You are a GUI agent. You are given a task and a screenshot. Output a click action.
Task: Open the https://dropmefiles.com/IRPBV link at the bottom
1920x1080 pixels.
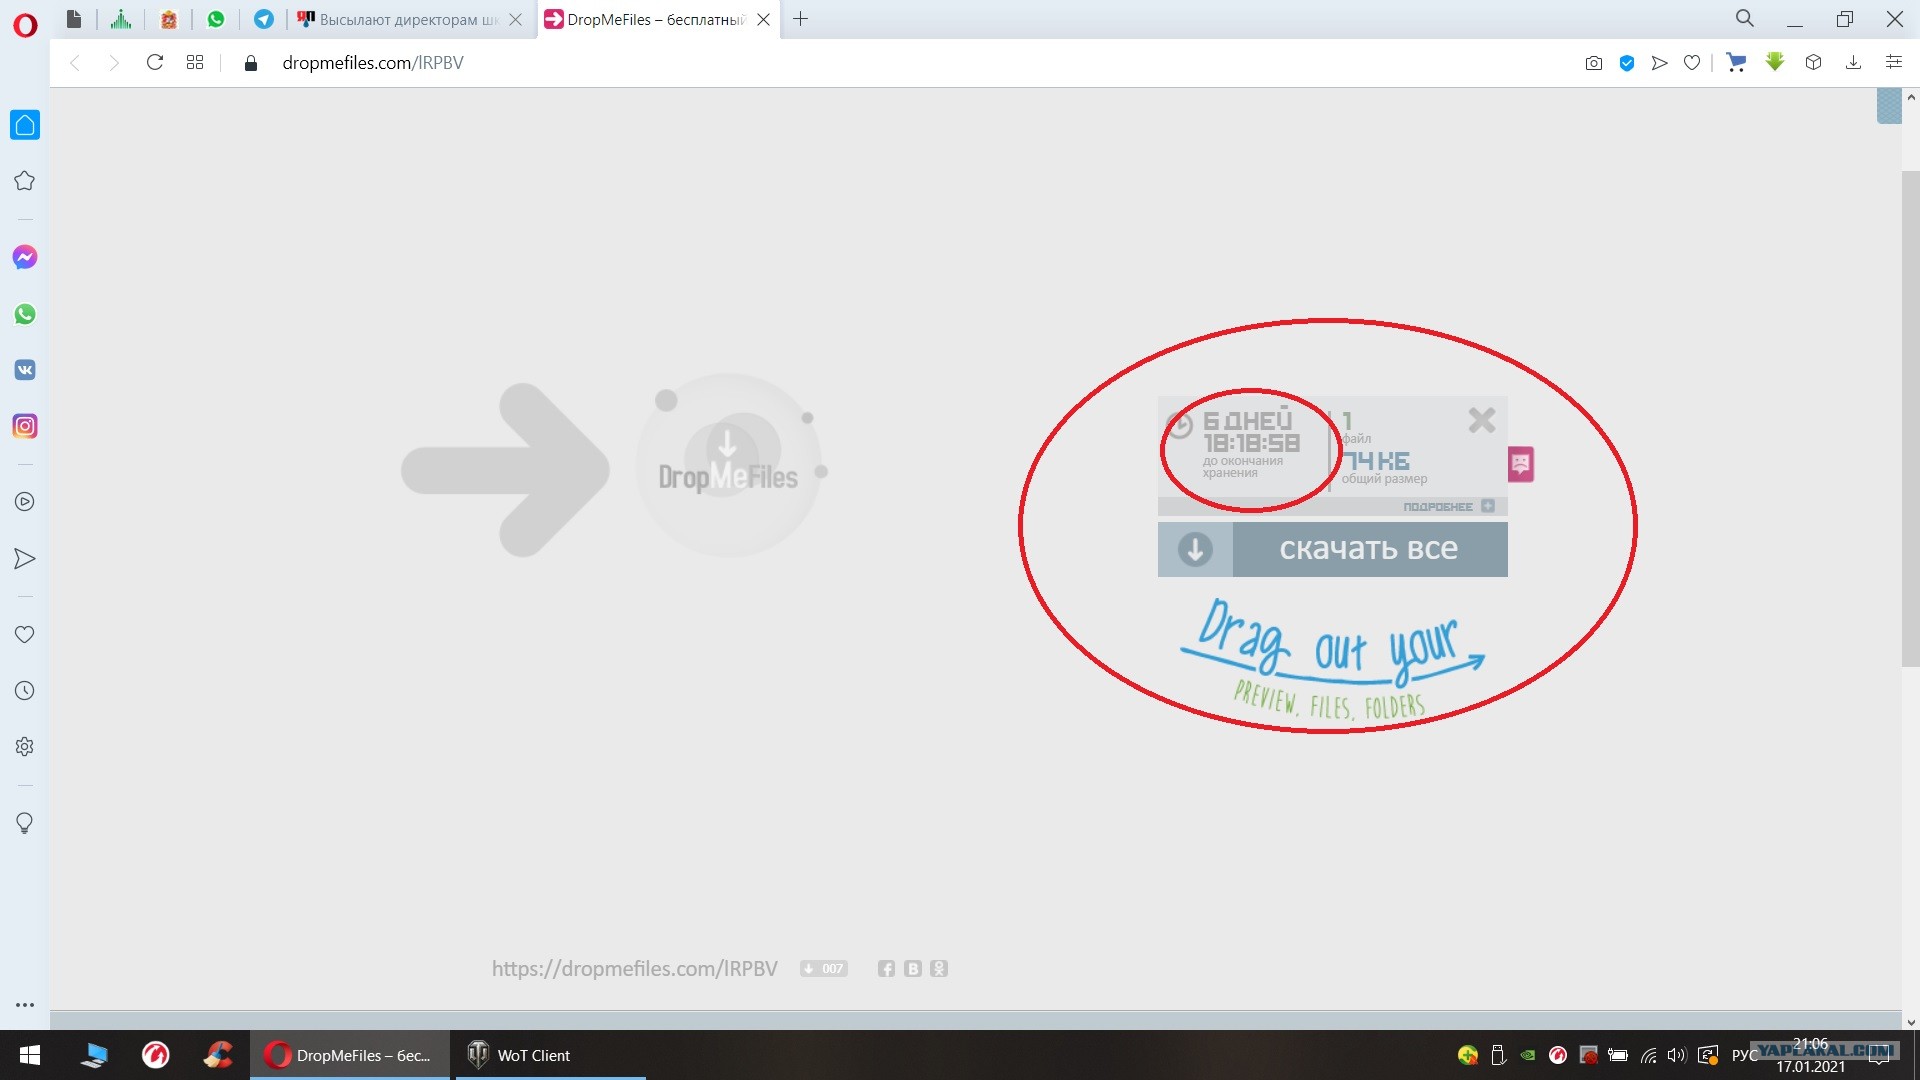tap(634, 969)
